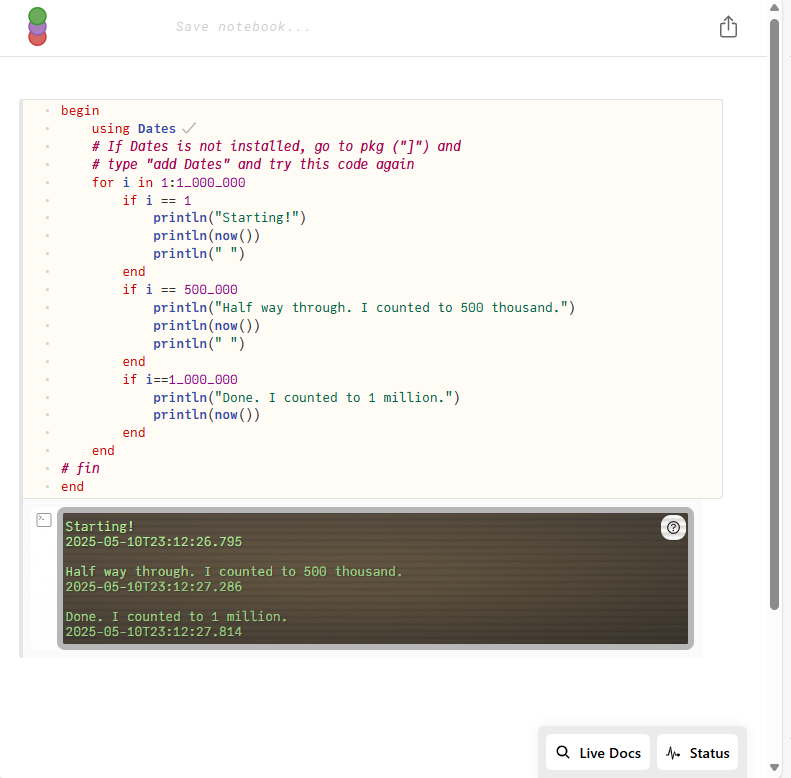The width and height of the screenshot is (791, 778).
Task: Click the 'Half way through' output line
Action: pos(234,572)
